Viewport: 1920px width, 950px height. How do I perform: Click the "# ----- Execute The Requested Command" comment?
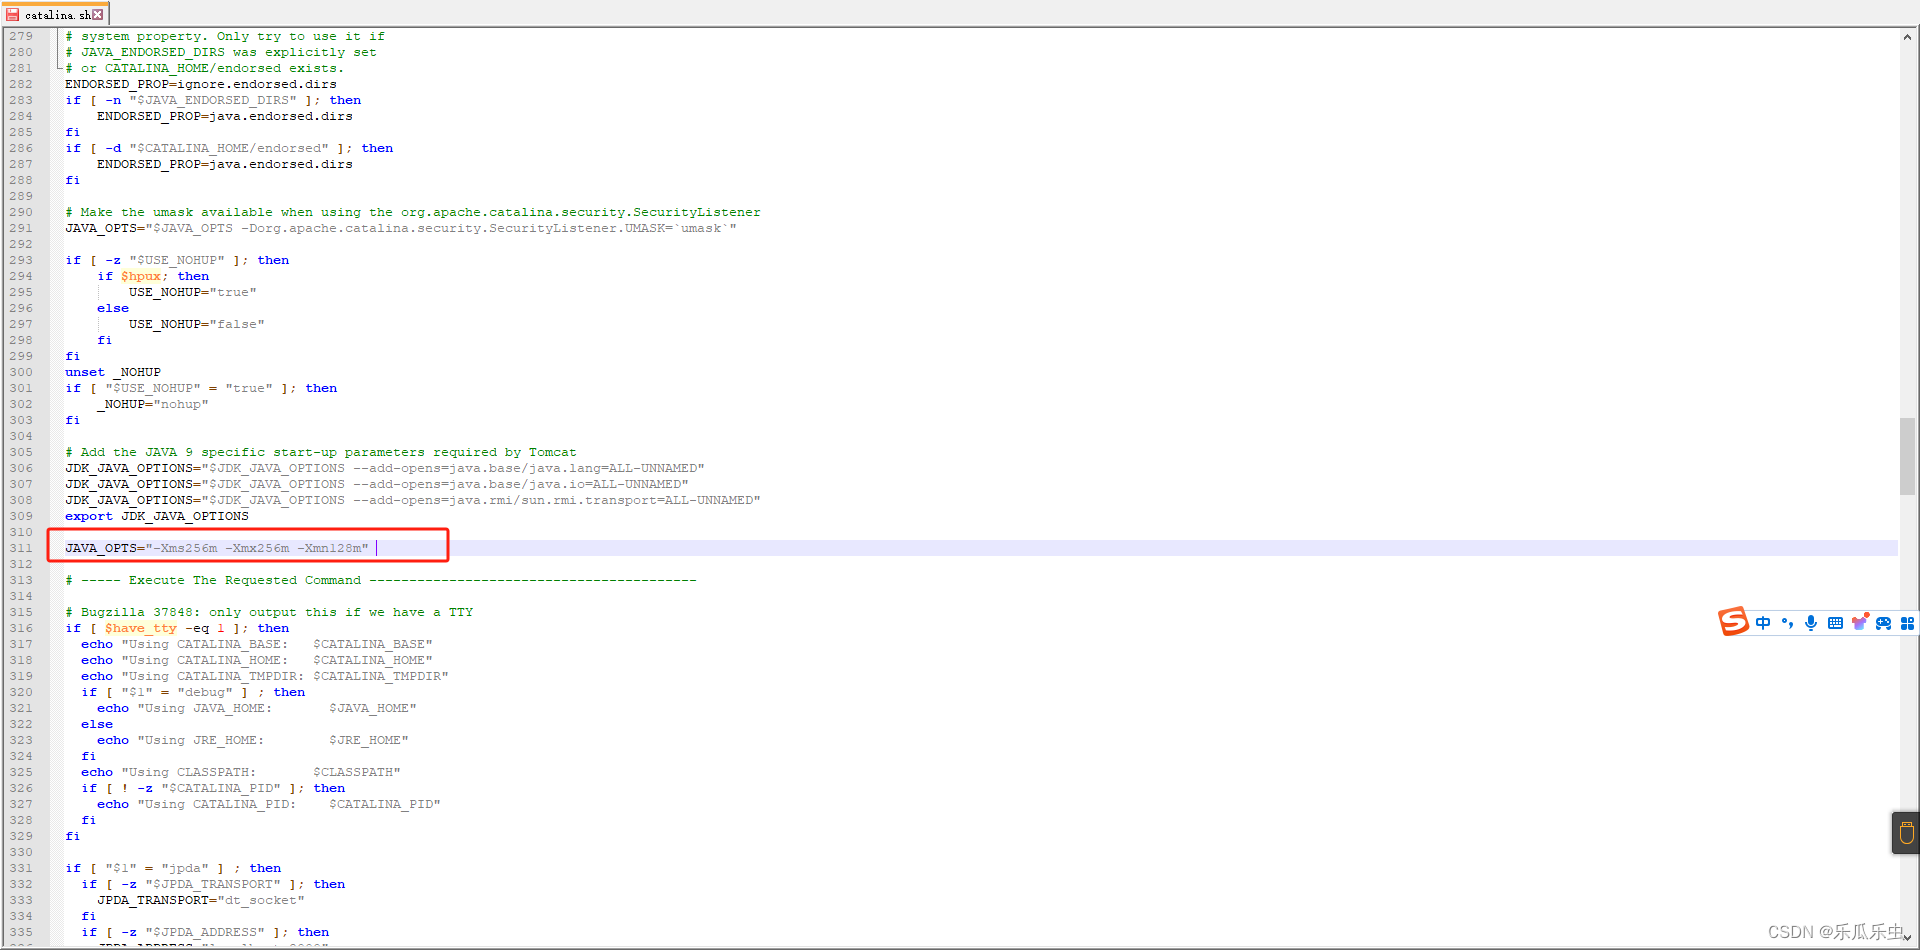(x=380, y=580)
